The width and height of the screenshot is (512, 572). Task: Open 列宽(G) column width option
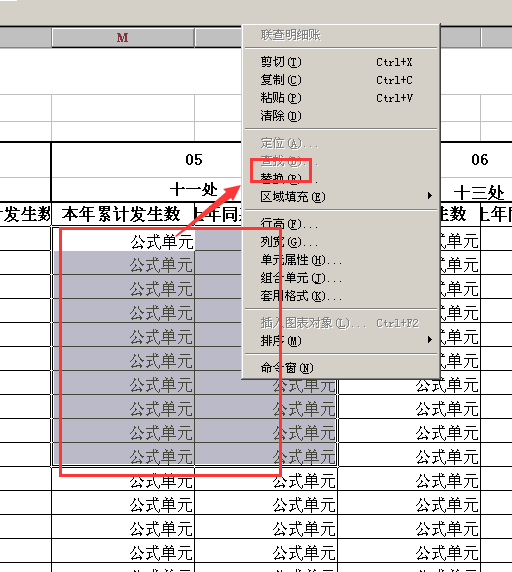(x=341, y=241)
